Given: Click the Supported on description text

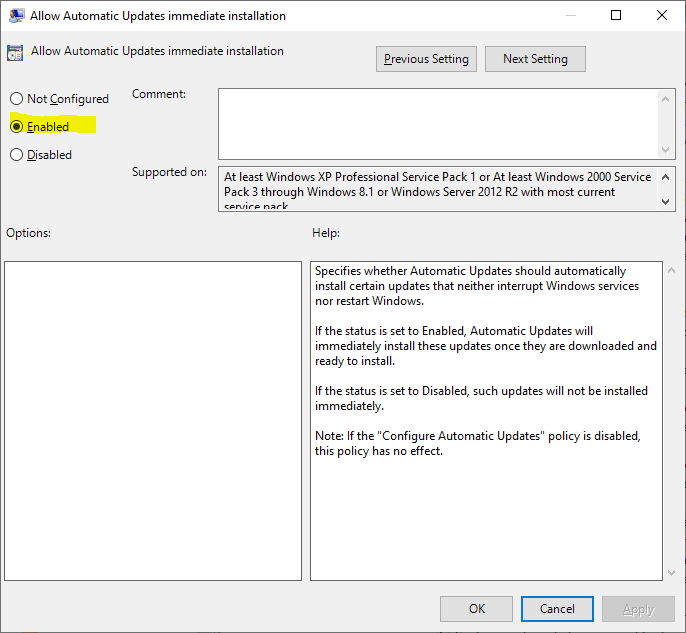Looking at the screenshot, I should [x=438, y=189].
